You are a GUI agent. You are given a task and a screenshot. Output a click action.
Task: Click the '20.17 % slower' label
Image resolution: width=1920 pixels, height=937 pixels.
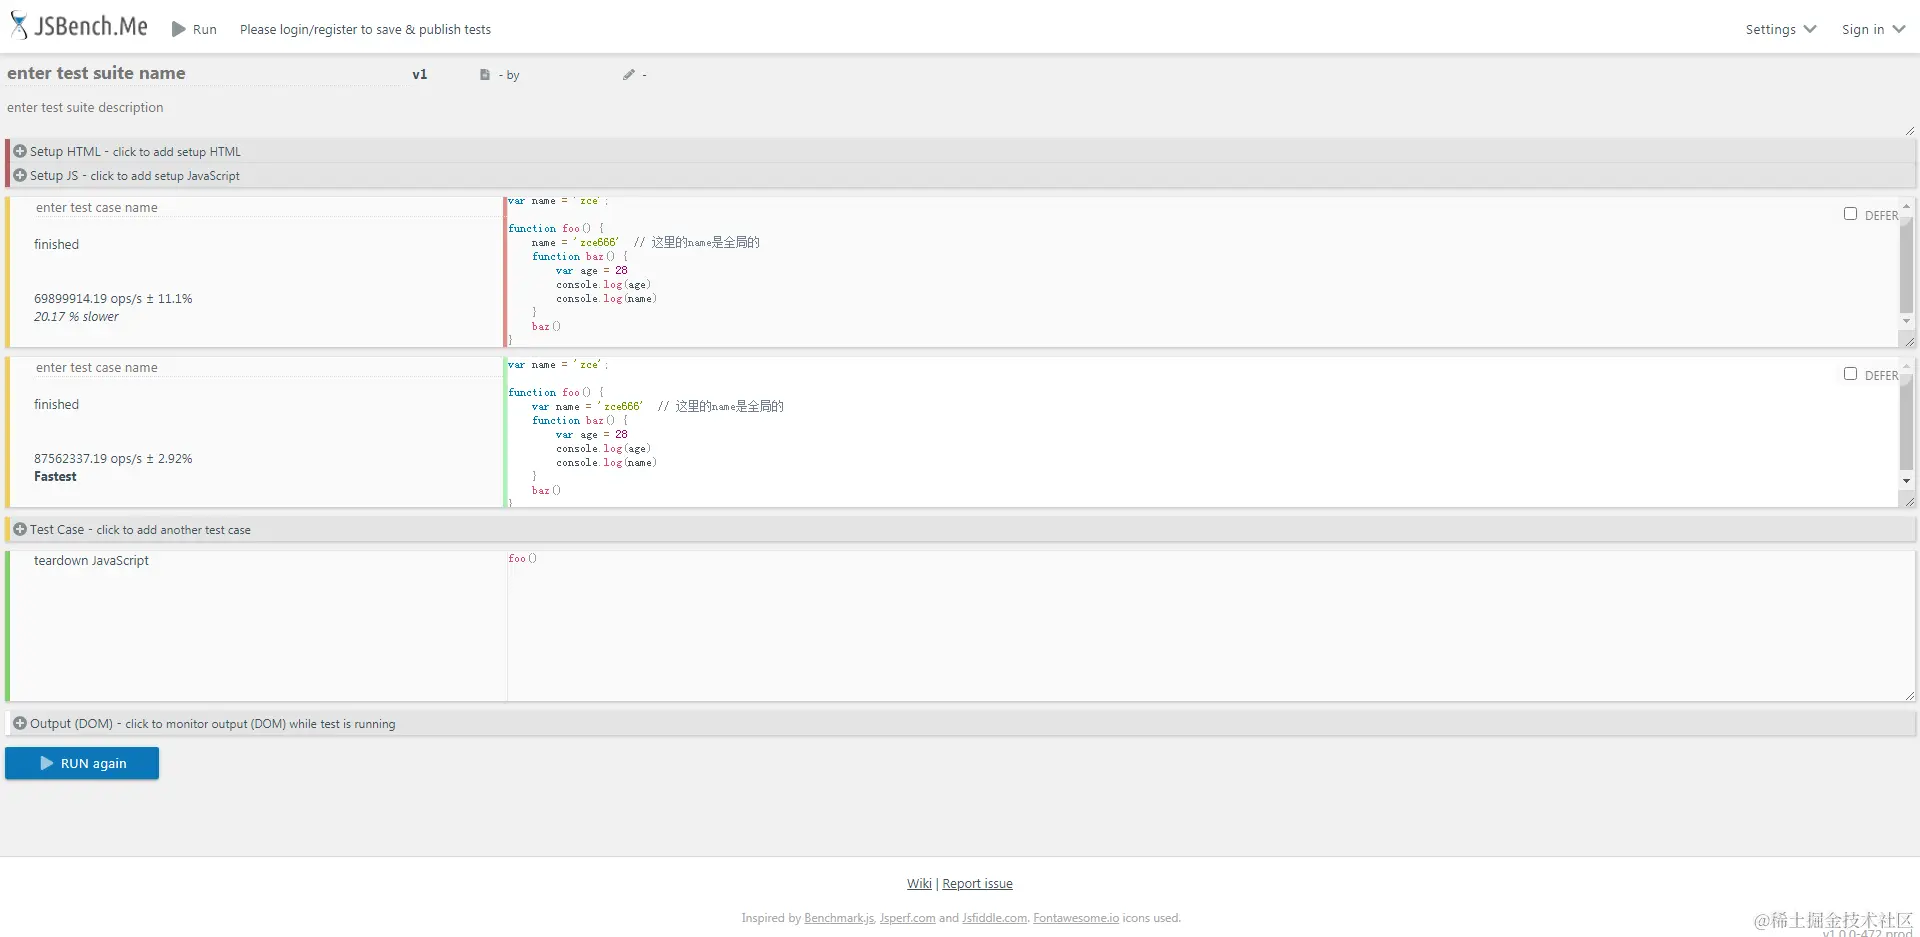pos(76,317)
